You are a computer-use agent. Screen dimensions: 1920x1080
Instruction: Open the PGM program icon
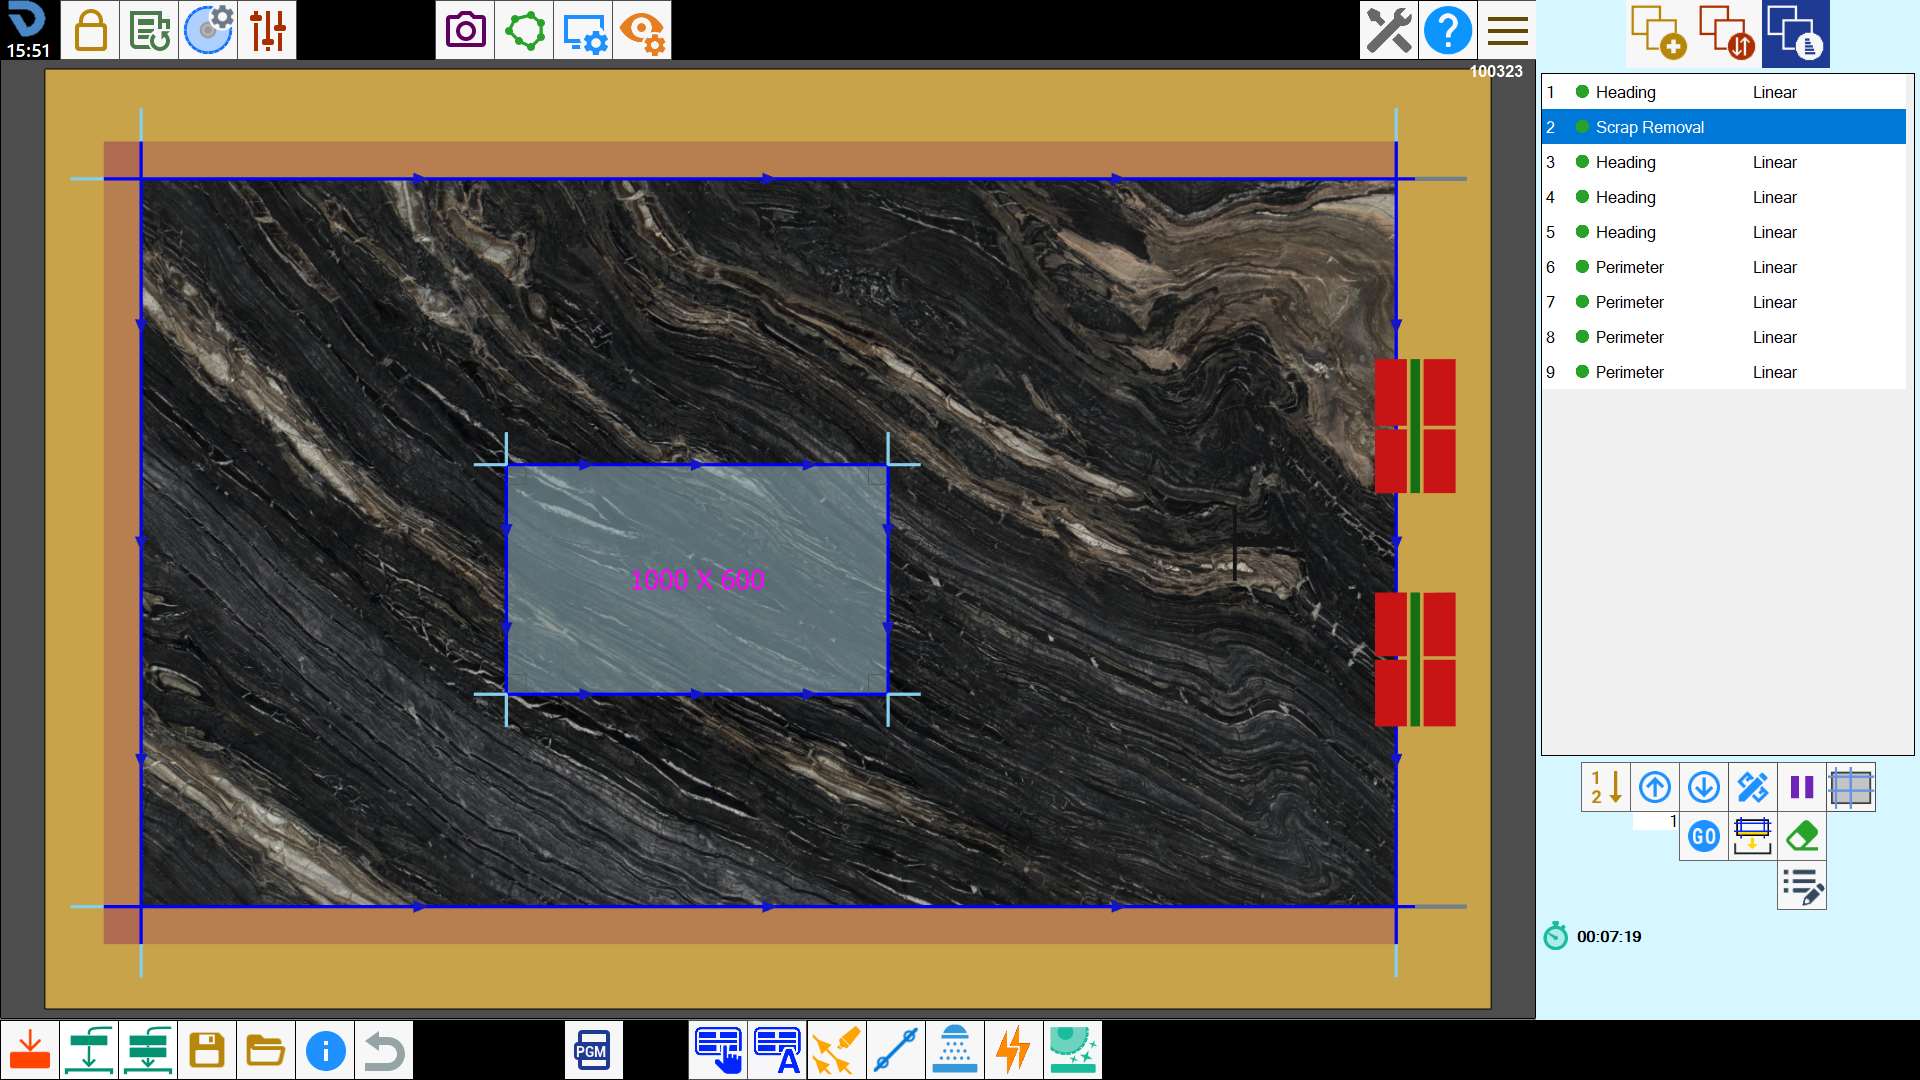[x=593, y=1050]
